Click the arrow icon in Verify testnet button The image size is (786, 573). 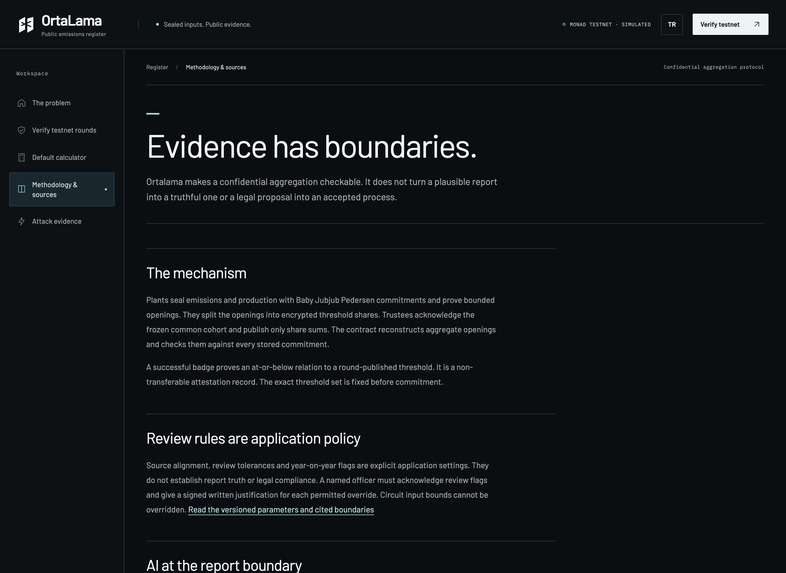coord(756,24)
